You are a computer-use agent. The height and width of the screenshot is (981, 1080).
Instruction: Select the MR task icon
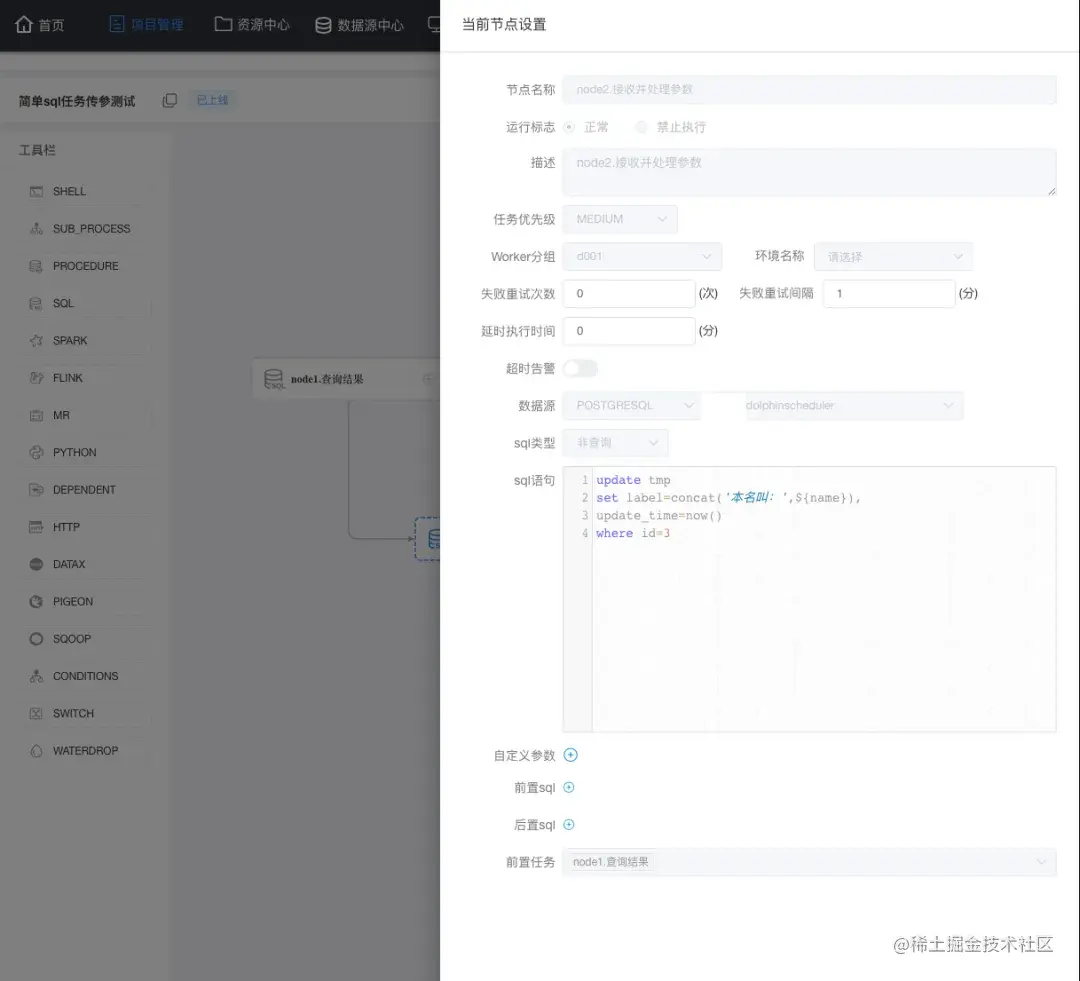click(37, 415)
